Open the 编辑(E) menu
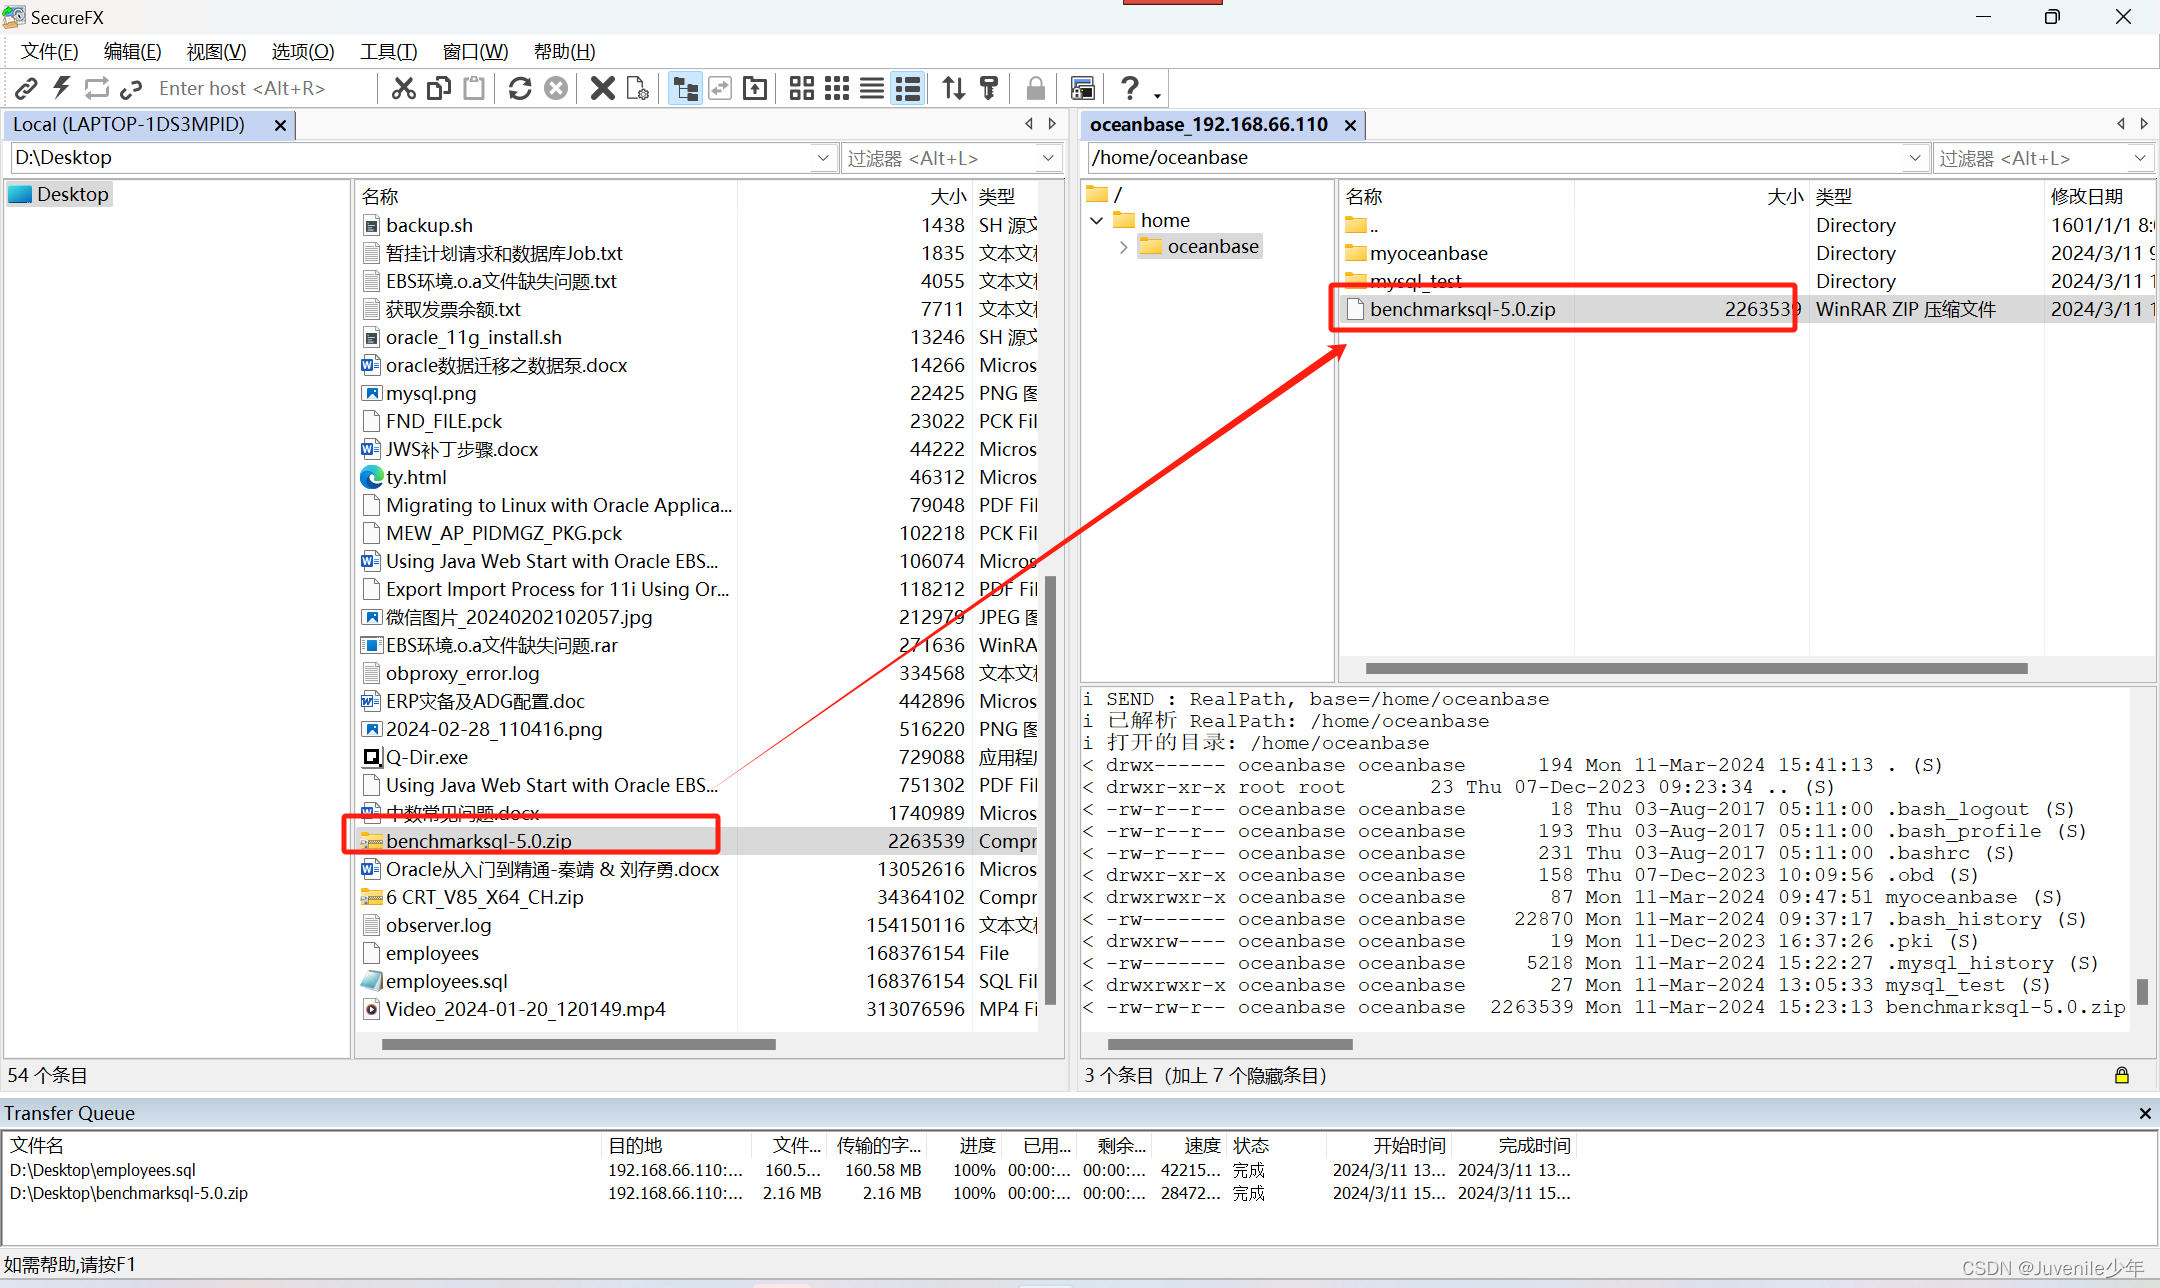The image size is (2160, 1288). [x=132, y=52]
